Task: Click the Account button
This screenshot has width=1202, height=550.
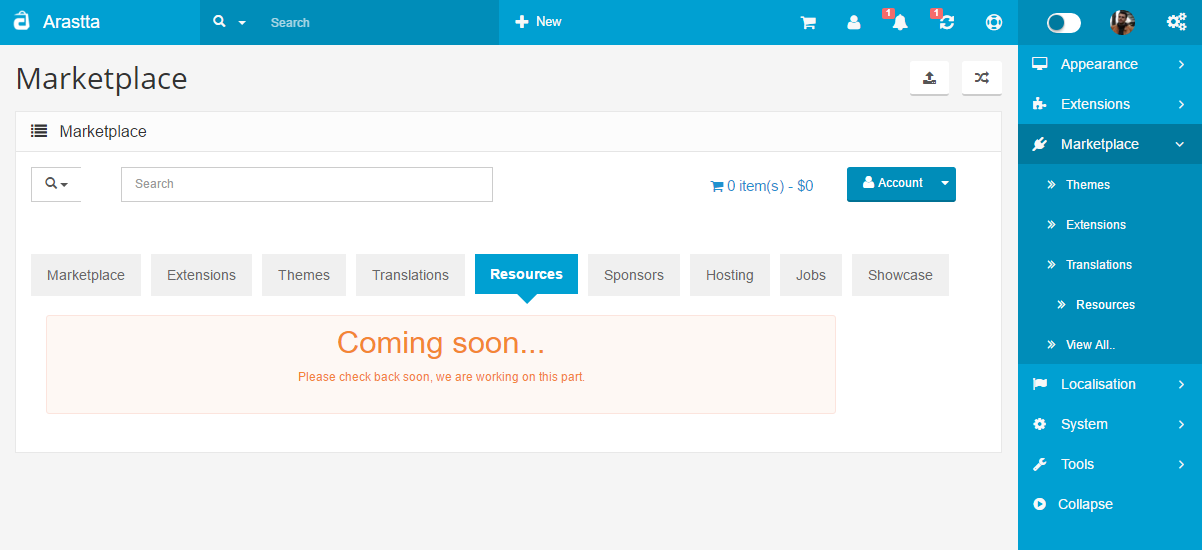Action: tap(892, 184)
